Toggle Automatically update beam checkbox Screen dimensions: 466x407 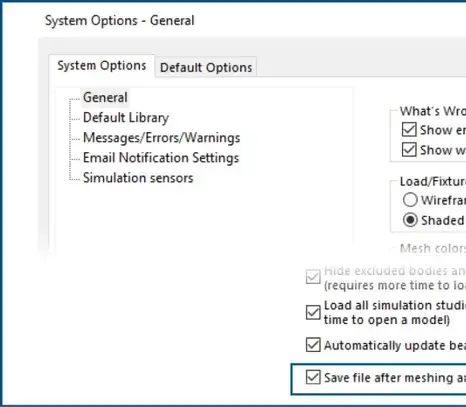click(x=313, y=345)
